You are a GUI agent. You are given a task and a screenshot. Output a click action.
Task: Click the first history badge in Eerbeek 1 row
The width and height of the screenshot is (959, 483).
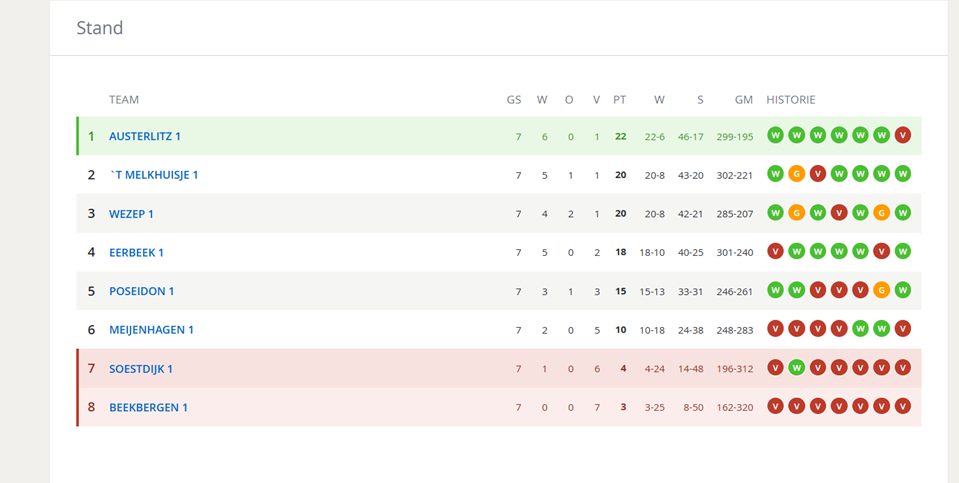coord(775,251)
